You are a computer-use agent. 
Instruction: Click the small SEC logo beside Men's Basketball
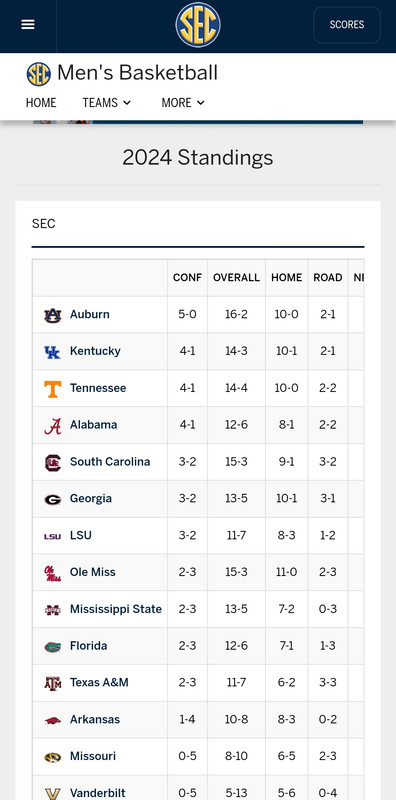(x=39, y=74)
